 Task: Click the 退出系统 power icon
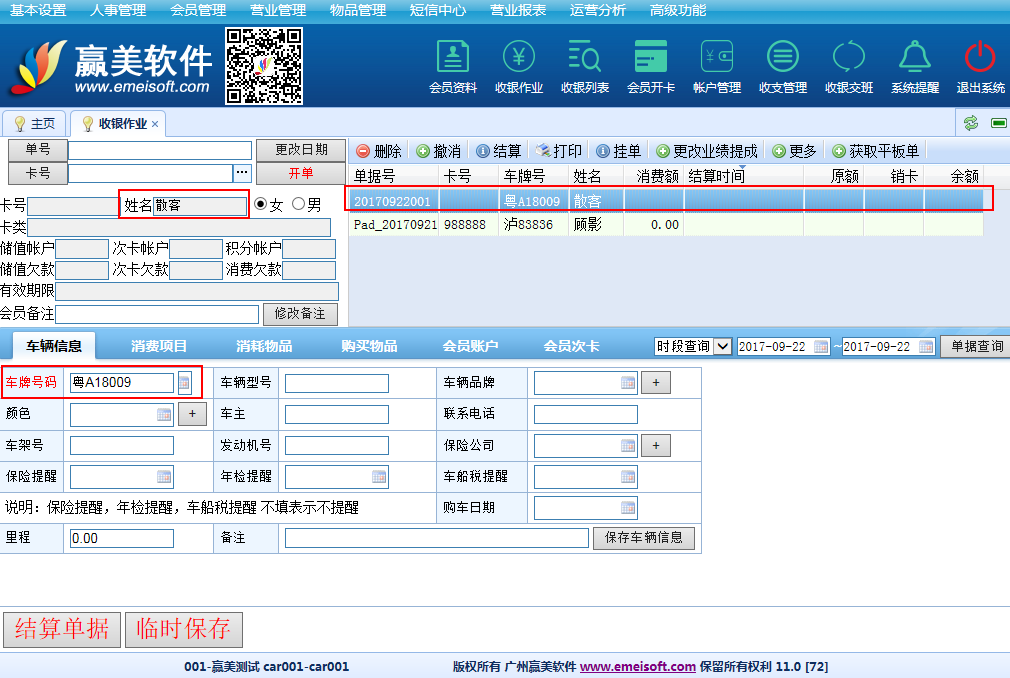[x=980, y=65]
